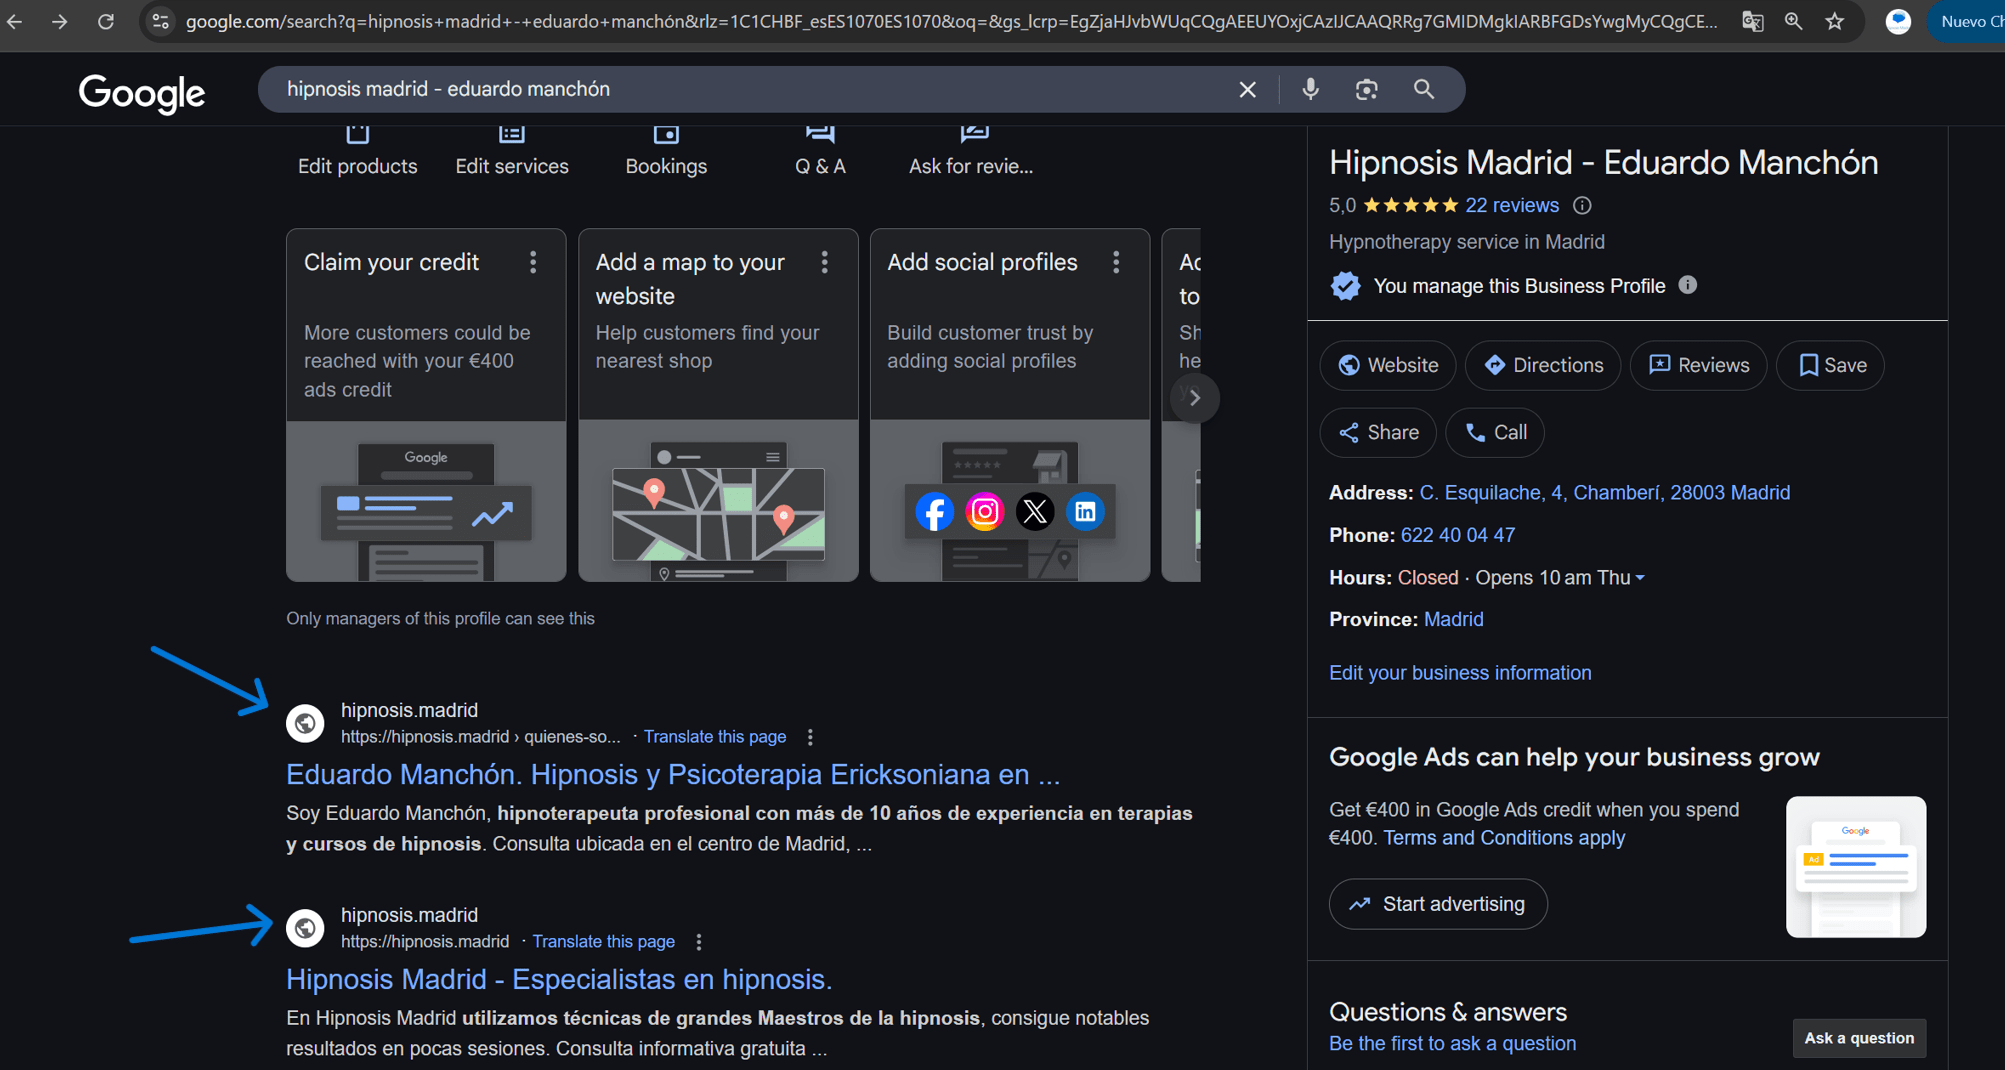Click the Call button

coord(1495,433)
